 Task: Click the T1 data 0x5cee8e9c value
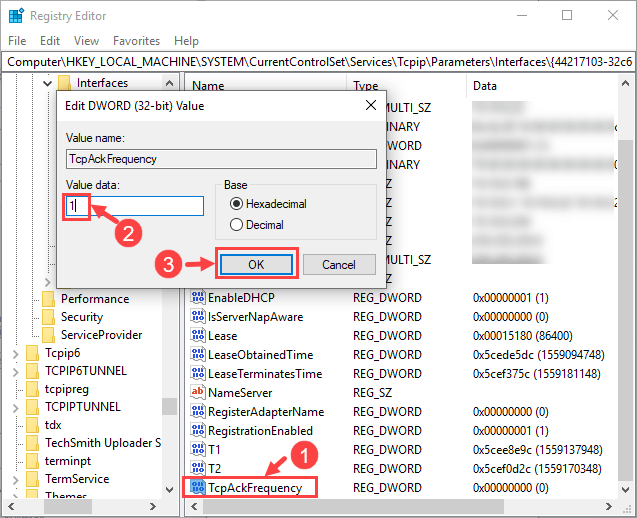coord(537,449)
